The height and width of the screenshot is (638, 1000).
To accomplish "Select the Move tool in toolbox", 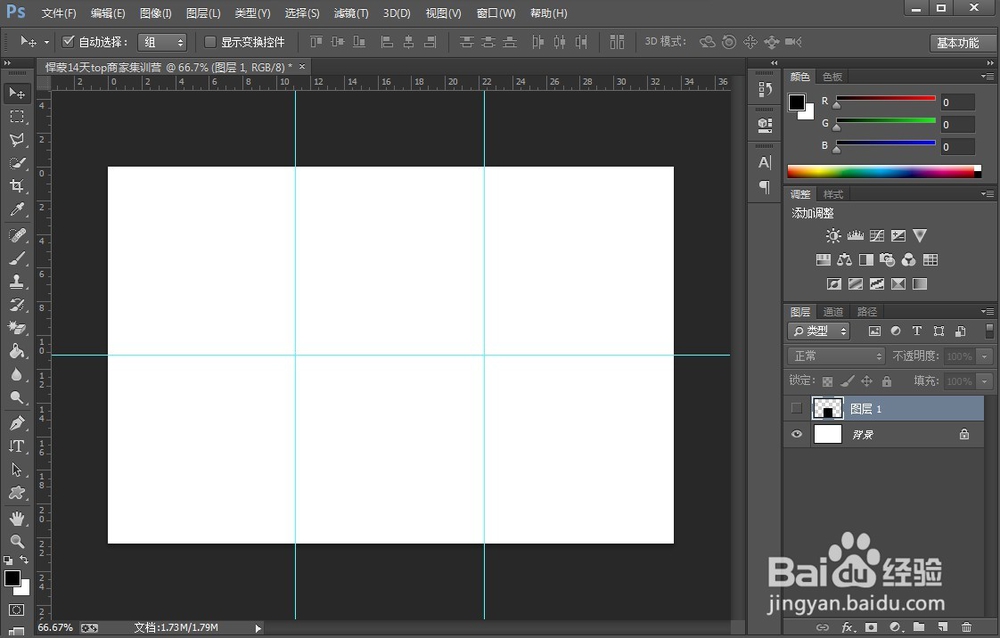I will tap(17, 93).
